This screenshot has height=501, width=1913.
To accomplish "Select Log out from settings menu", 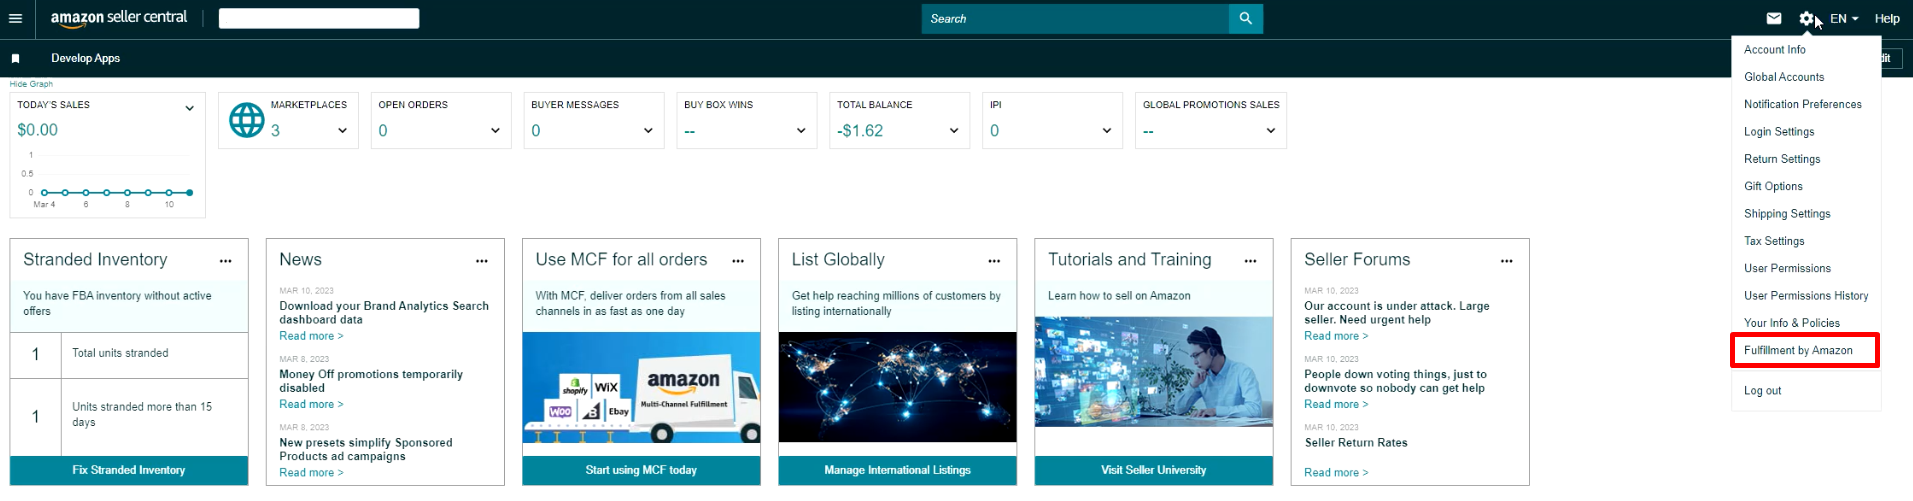I will click(1762, 391).
